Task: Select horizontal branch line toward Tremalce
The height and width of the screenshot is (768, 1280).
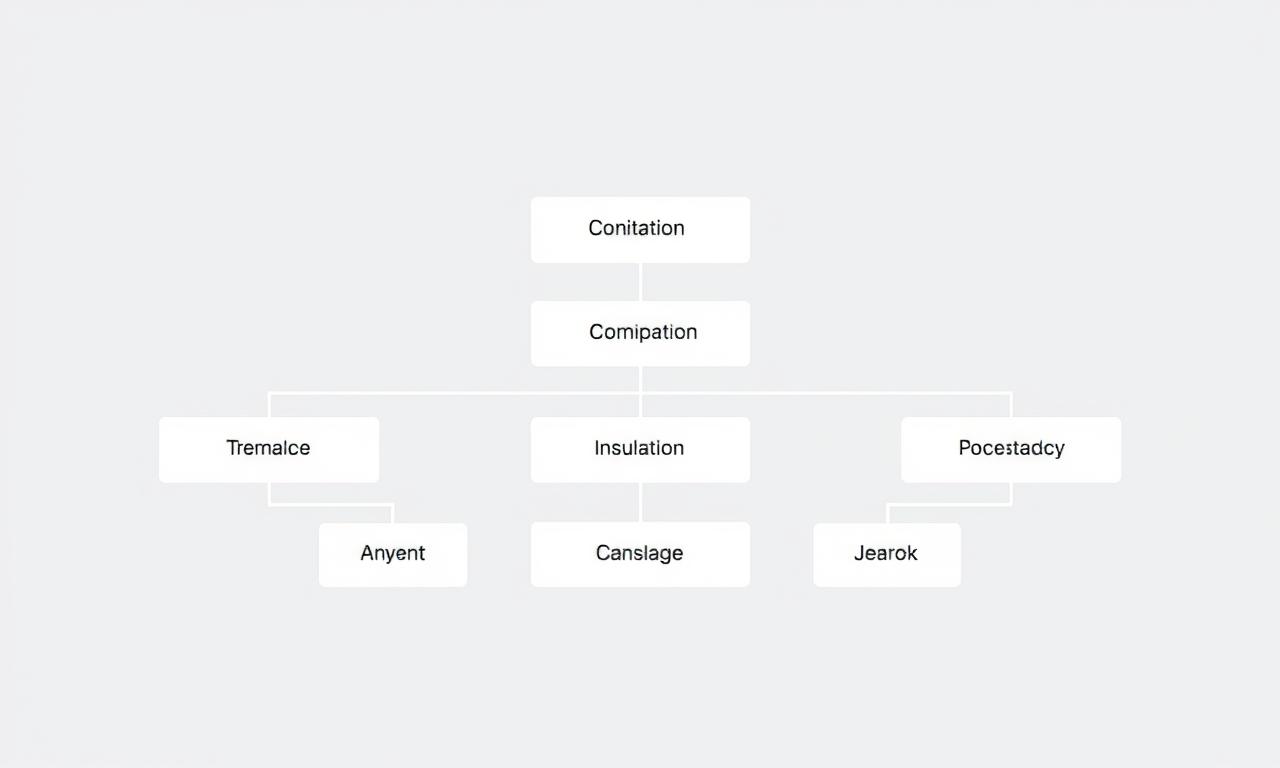Action: click(450, 393)
